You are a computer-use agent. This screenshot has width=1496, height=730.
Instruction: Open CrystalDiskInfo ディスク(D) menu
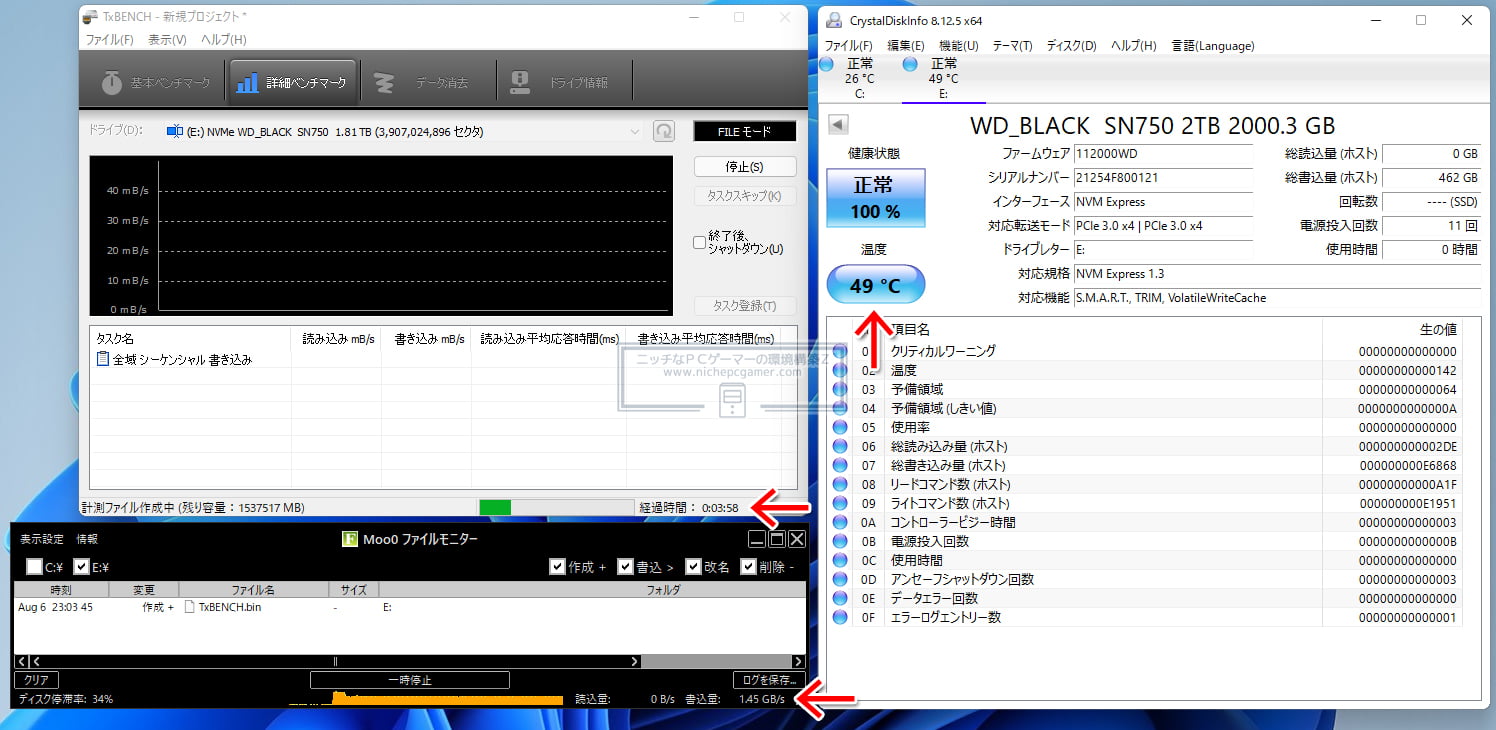[1071, 46]
